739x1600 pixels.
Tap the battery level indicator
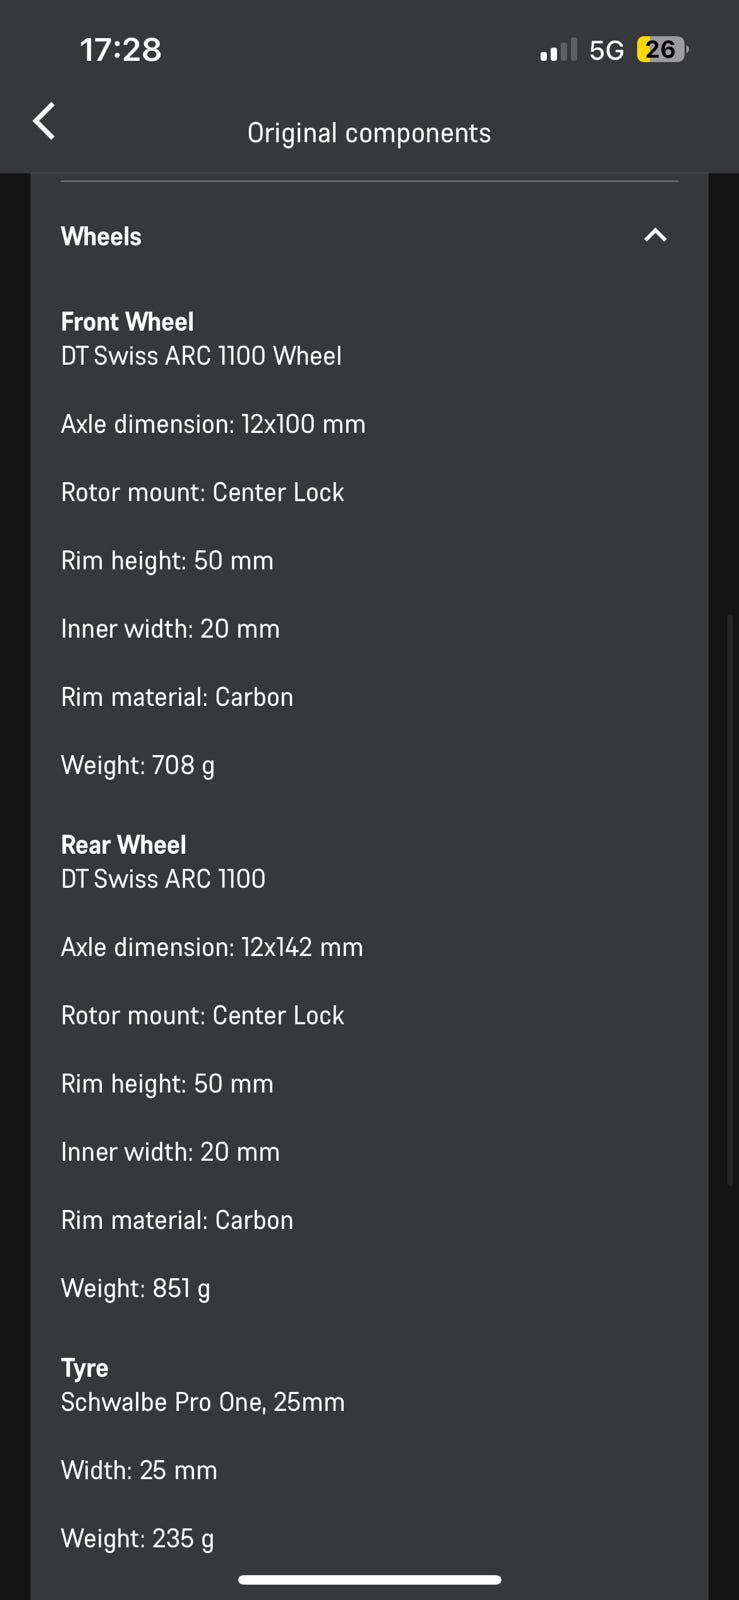[661, 50]
